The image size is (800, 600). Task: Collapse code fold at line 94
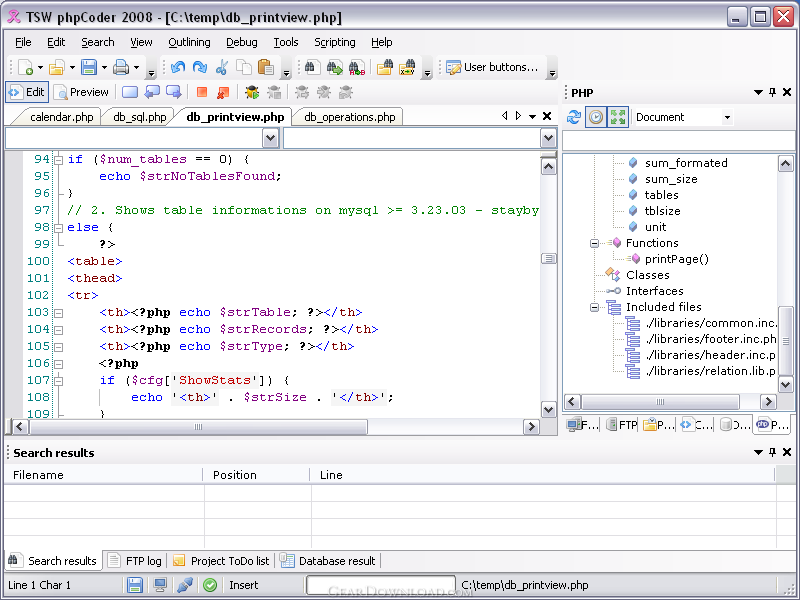(59, 160)
